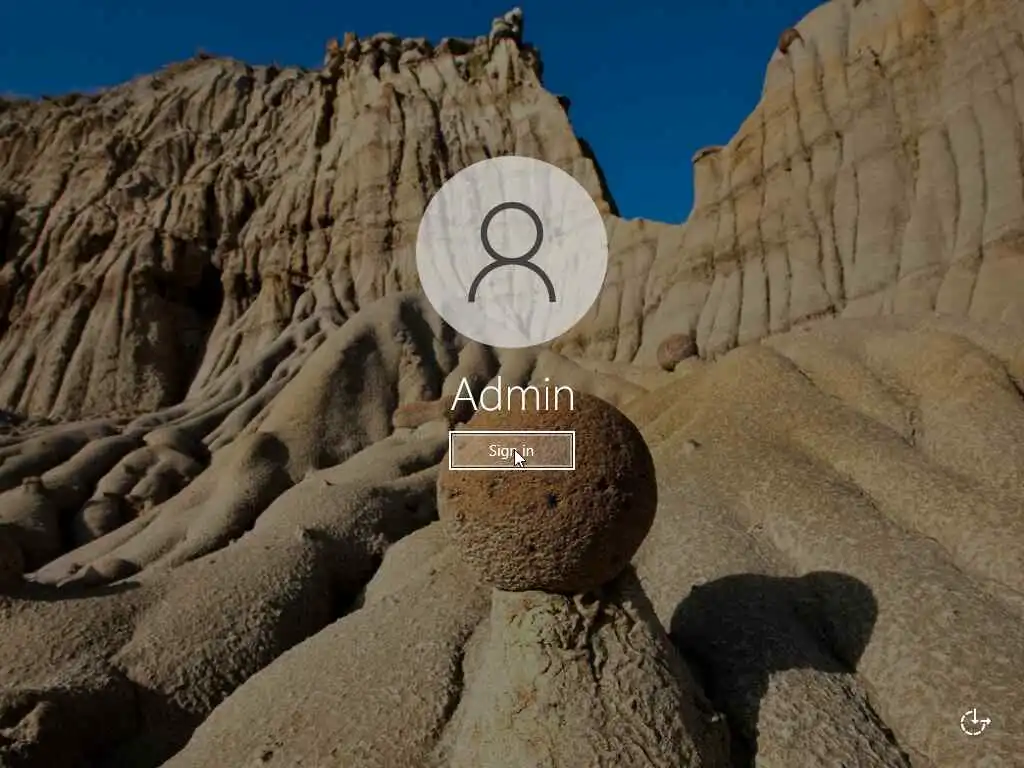Open the Ease of Access icon
Screen dimensions: 1024x768
point(975,722)
